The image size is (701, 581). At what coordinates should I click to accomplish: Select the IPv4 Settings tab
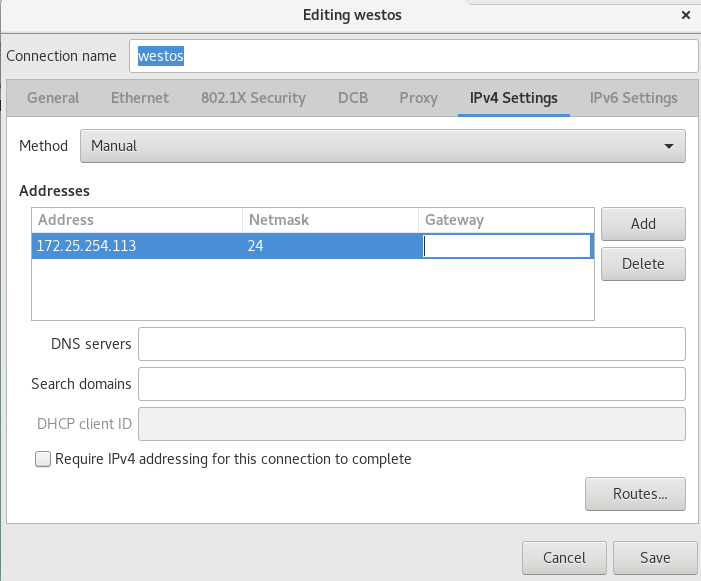click(x=514, y=98)
